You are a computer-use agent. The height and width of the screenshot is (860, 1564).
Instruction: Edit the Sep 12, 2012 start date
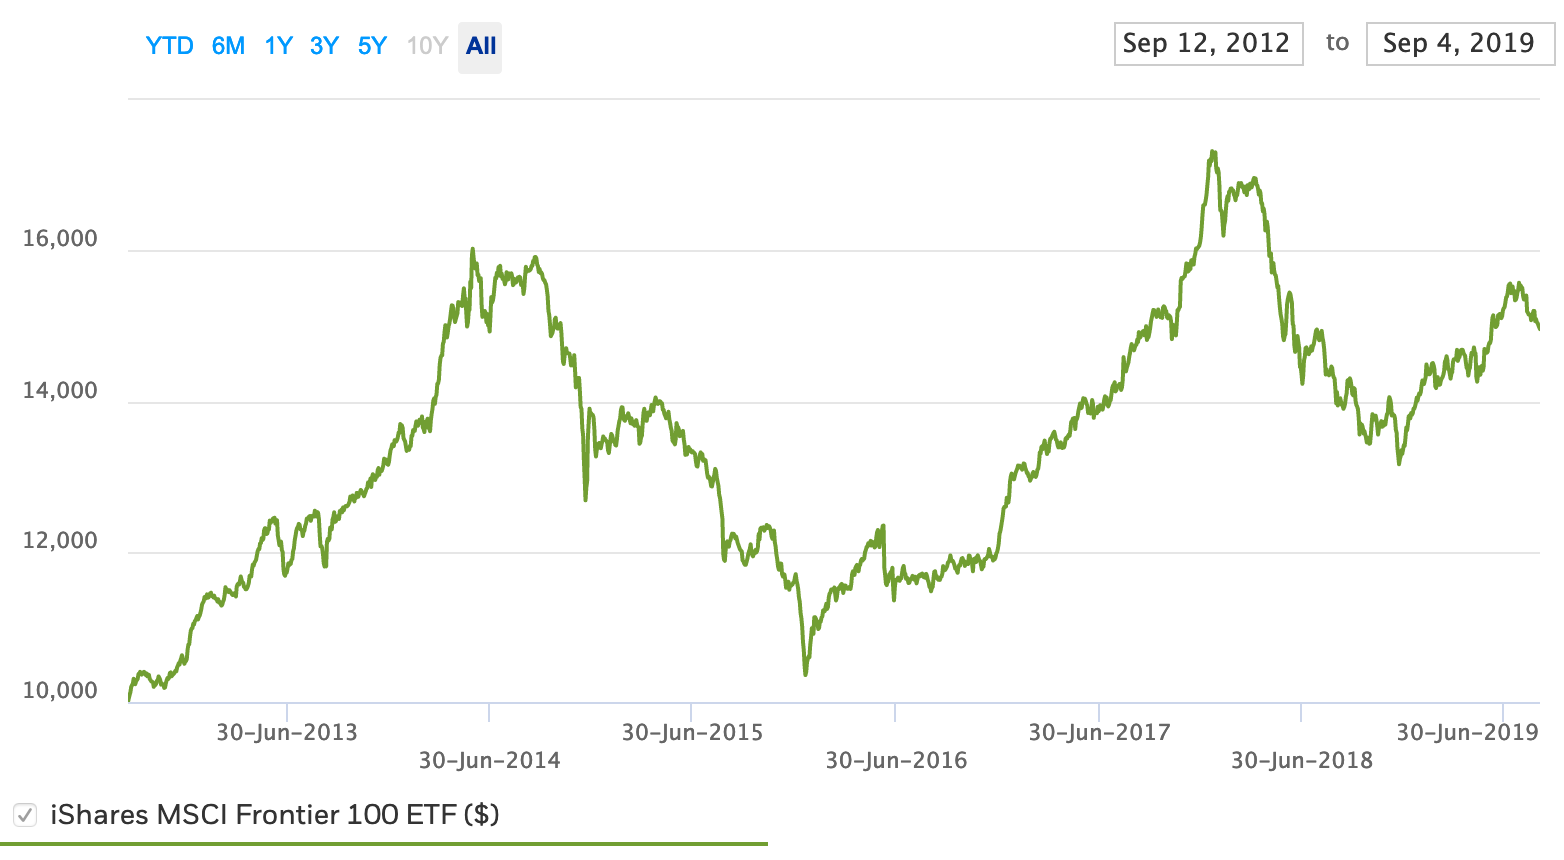pyautogui.click(x=1207, y=43)
